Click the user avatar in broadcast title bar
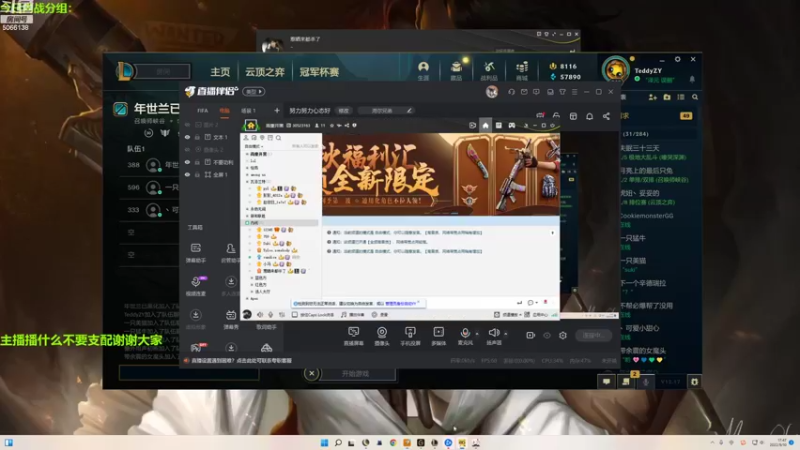The width and height of the screenshot is (800, 450). [492, 92]
